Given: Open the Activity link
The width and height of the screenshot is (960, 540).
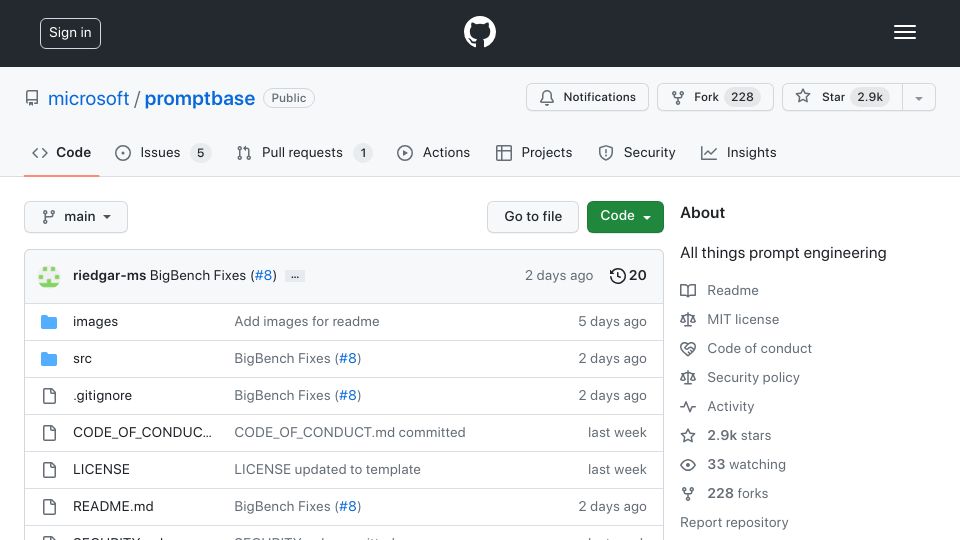Looking at the screenshot, I should pyautogui.click(x=730, y=407).
